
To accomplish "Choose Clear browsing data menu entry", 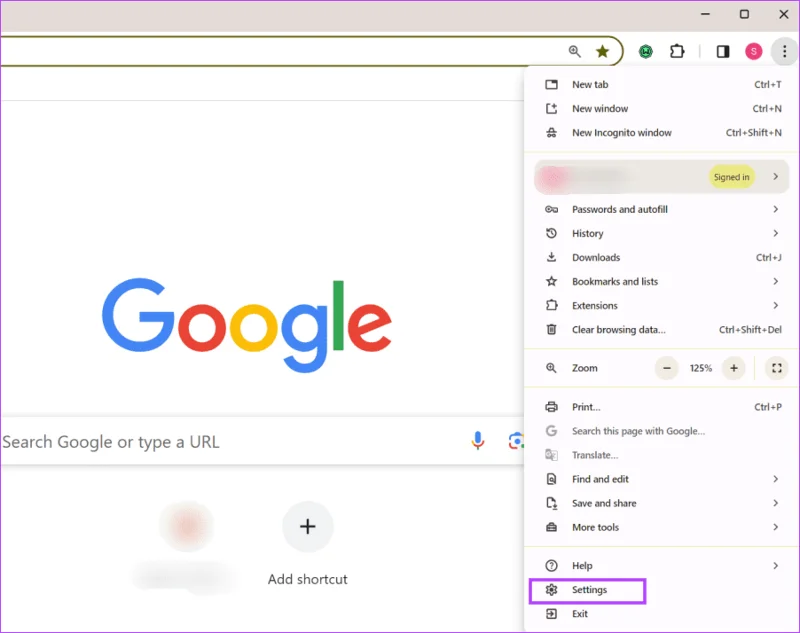I will 662,330.
